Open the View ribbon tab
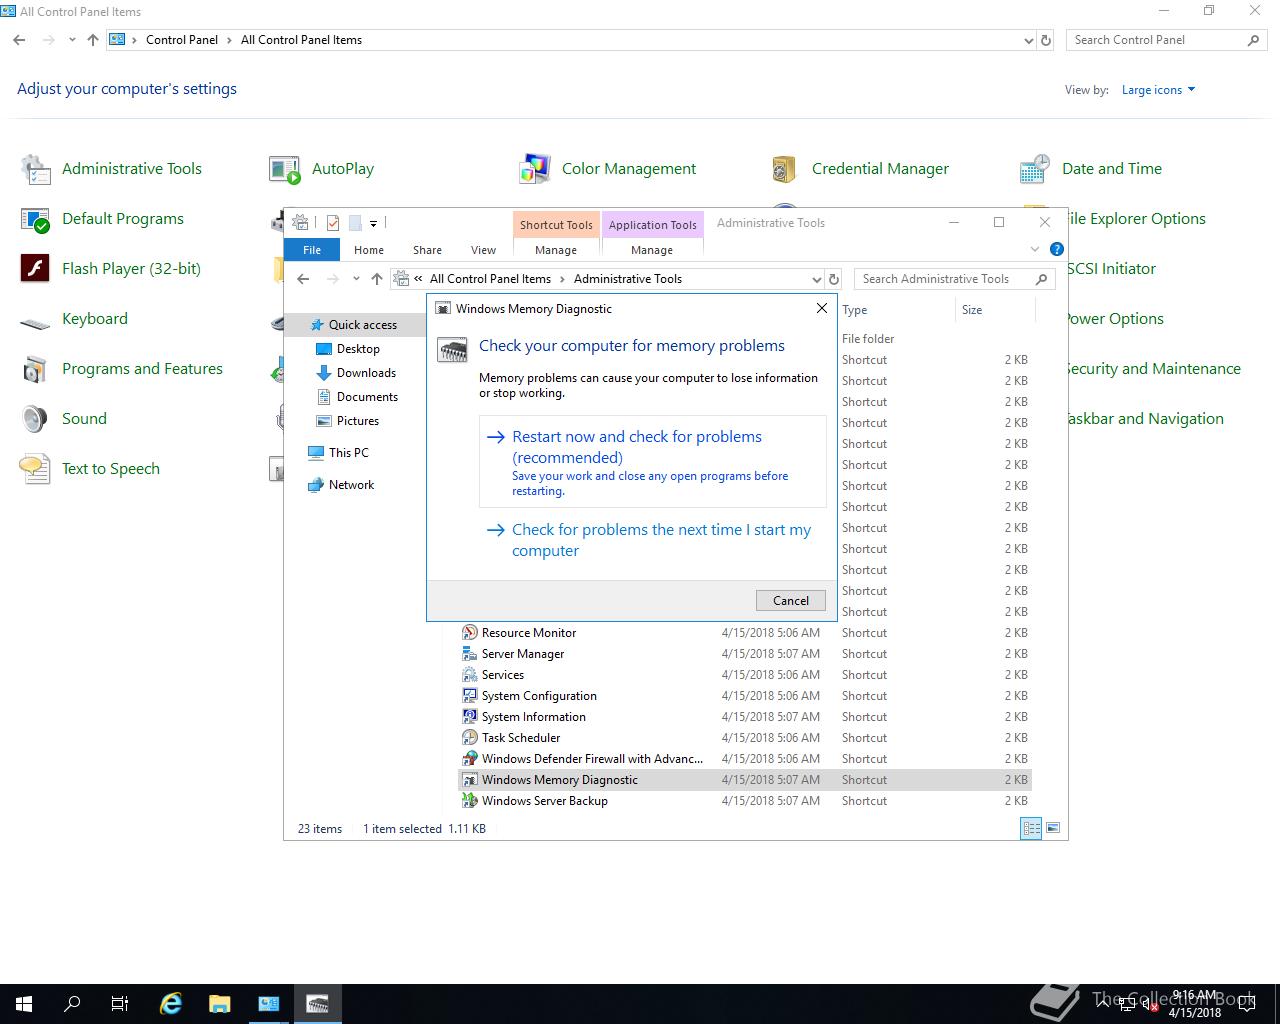 coord(483,250)
